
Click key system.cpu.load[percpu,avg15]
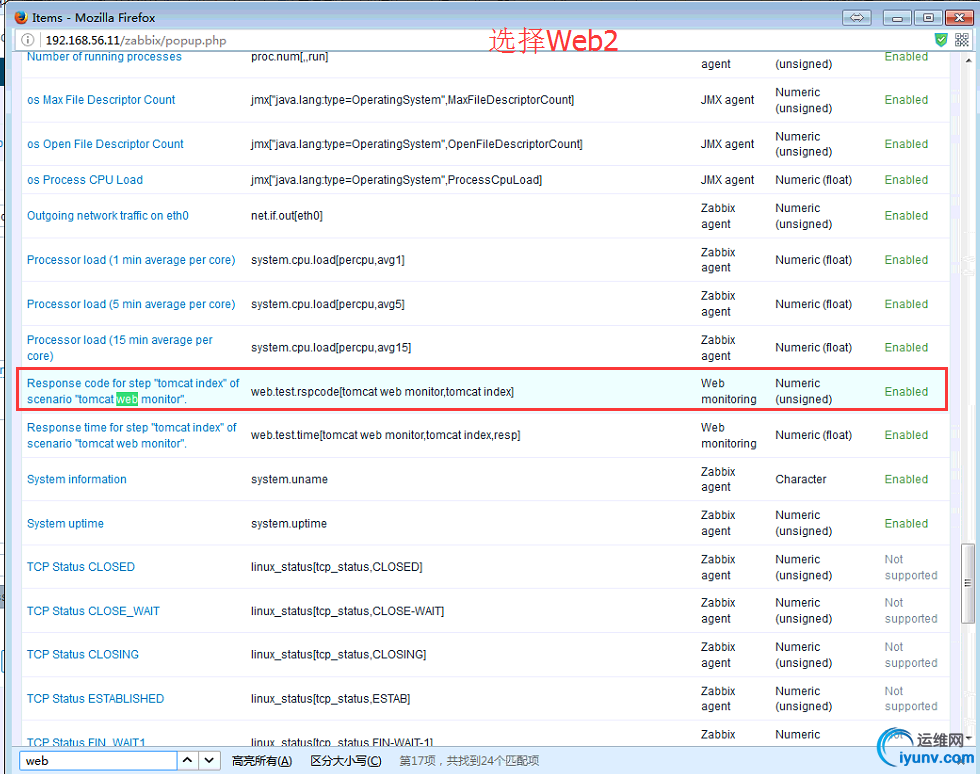pos(331,348)
